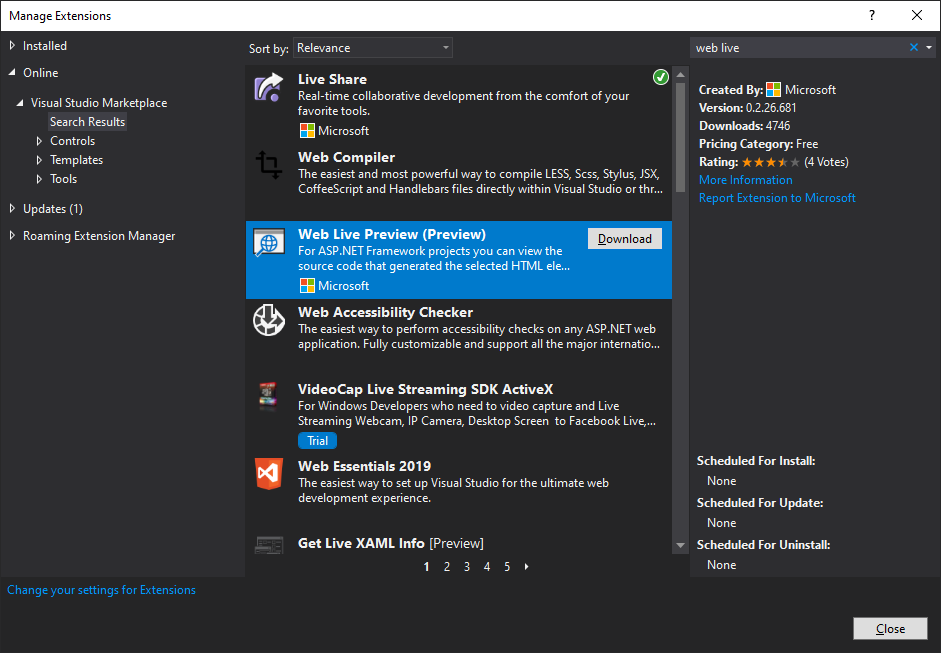Click the Microsoft logo under Web Live Preview
941x653 pixels.
tap(307, 286)
